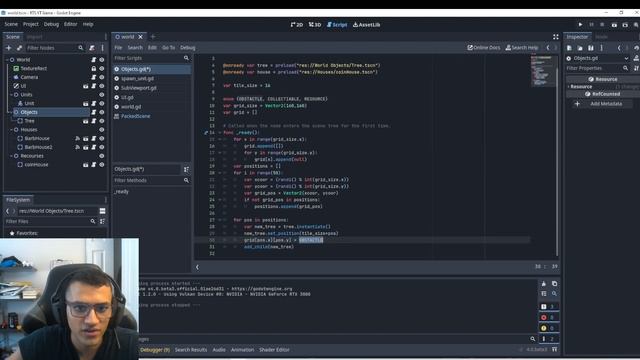The height and width of the screenshot is (360, 640).
Task: Hide the Objects node
Action: tap(102, 112)
